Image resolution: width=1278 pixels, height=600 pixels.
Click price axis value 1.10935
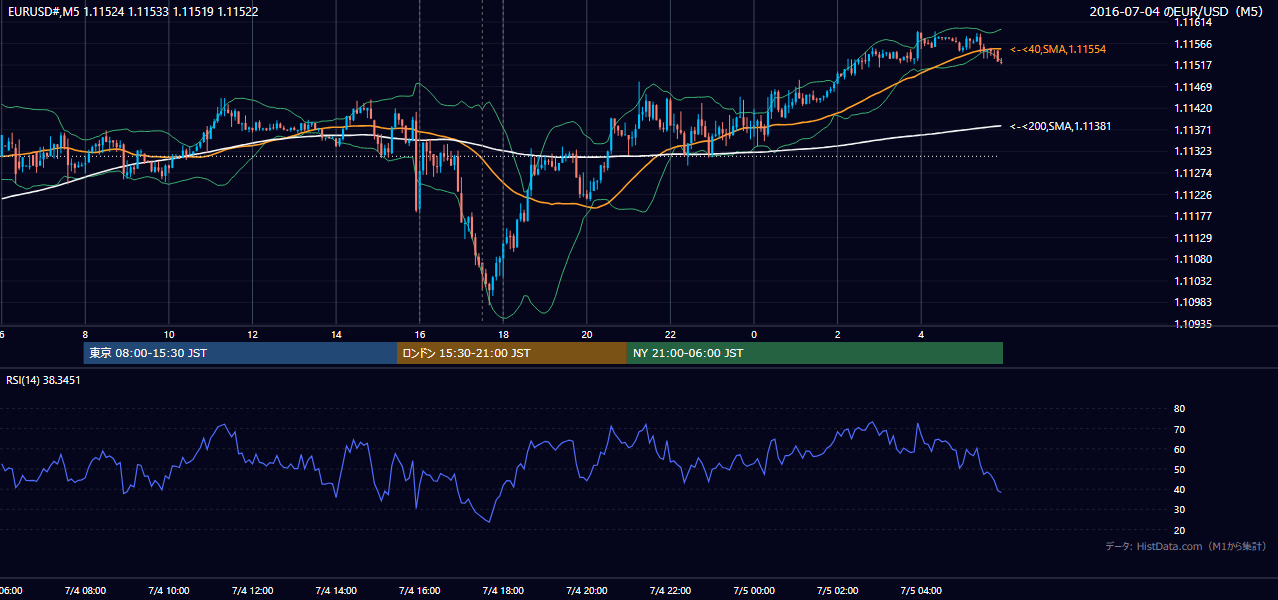coord(1193,324)
